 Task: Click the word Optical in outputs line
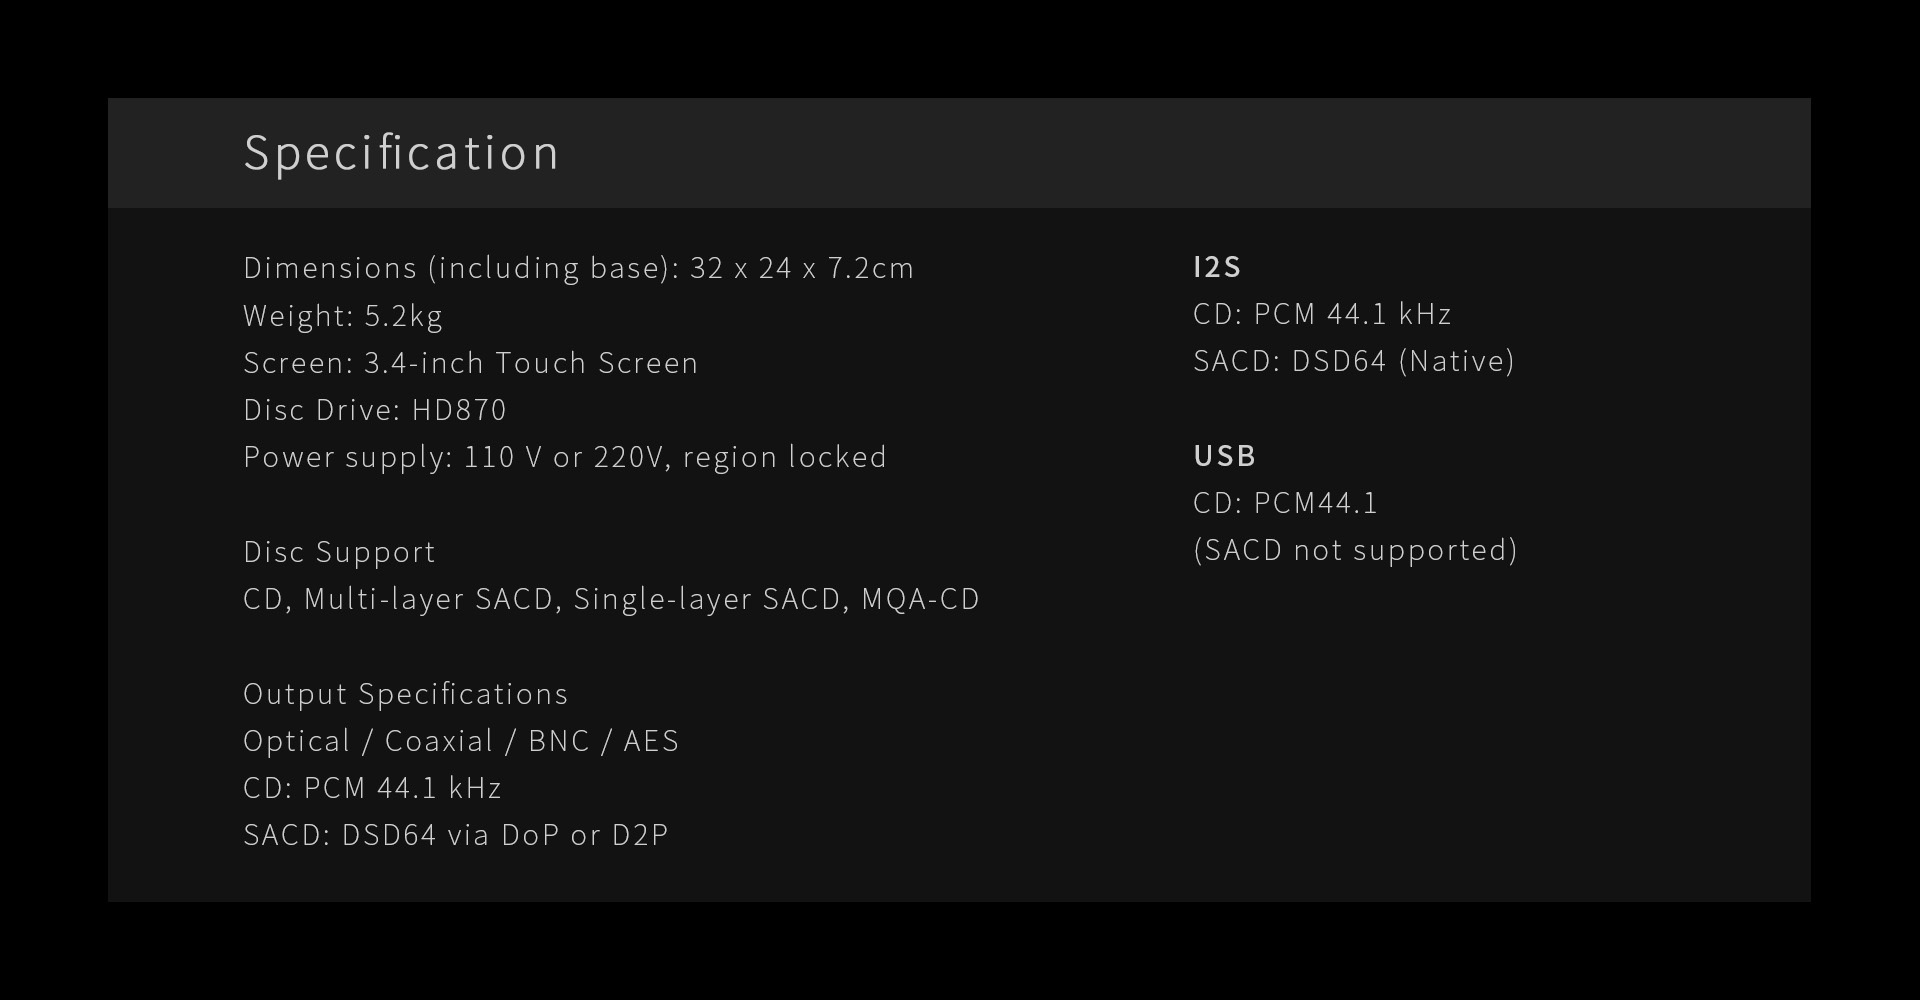tap(297, 741)
